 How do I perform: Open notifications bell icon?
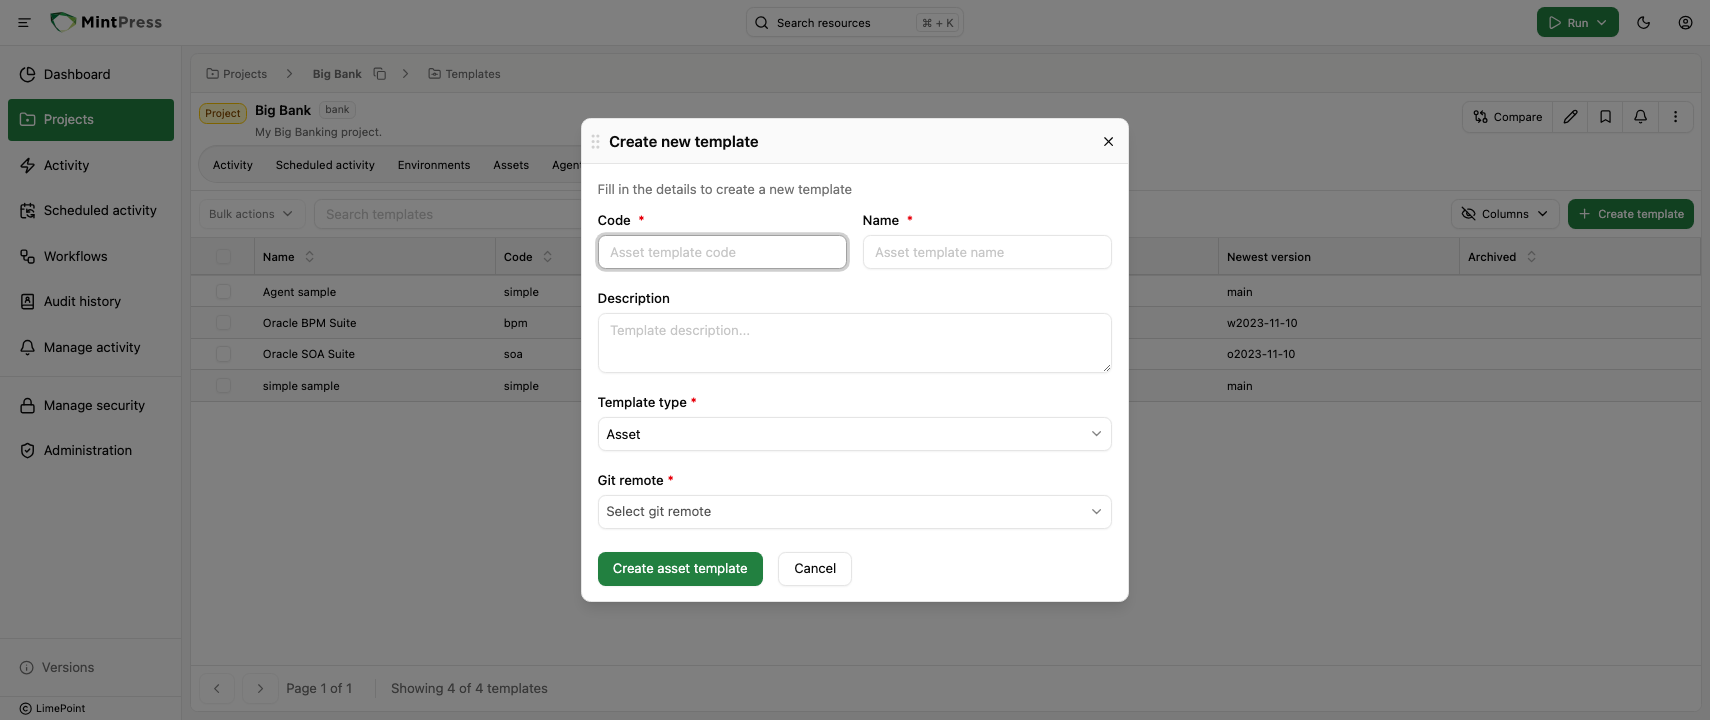coord(1640,117)
